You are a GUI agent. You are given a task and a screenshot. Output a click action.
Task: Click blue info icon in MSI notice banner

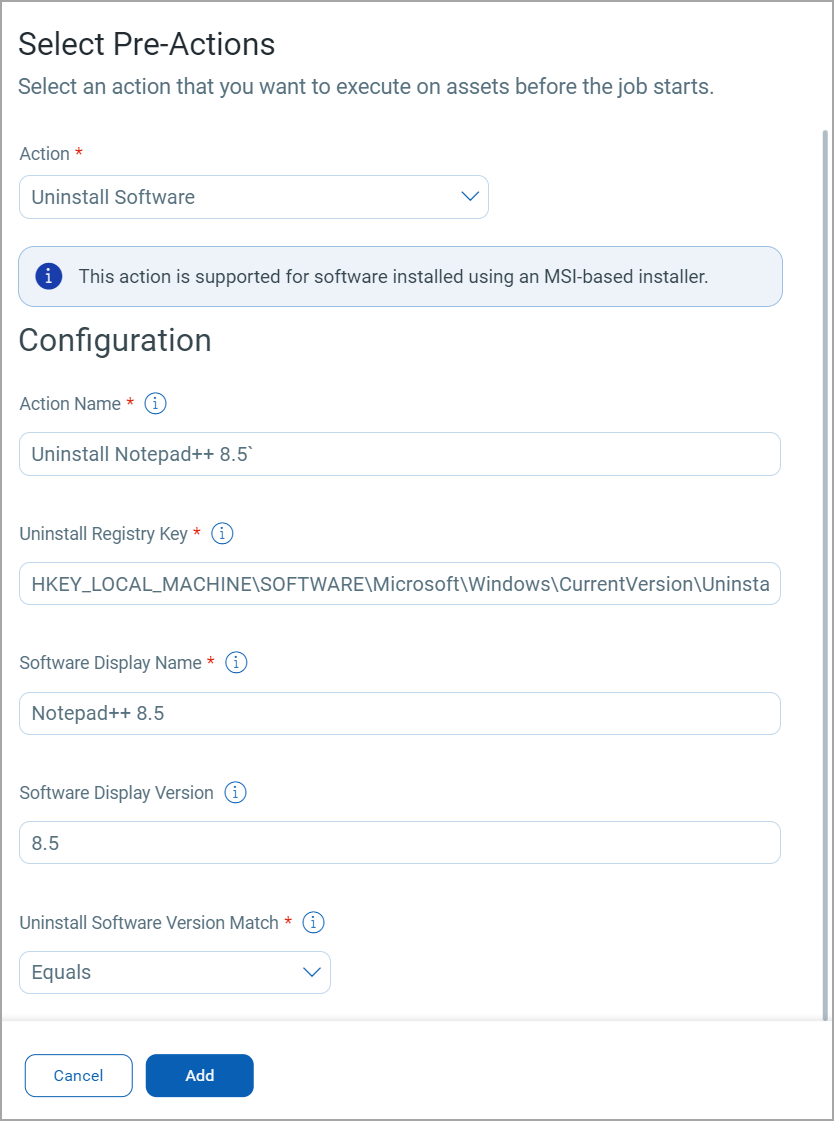tap(49, 276)
